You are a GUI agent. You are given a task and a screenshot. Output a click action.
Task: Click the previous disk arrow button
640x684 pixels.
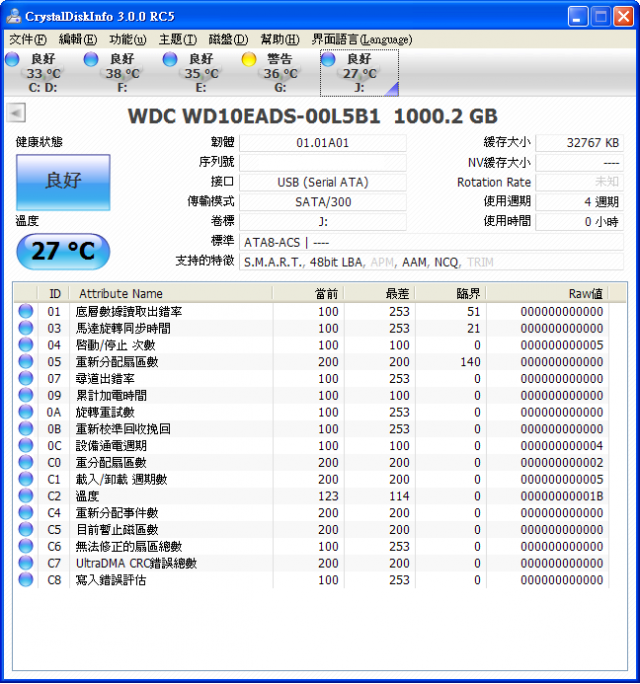[16, 113]
